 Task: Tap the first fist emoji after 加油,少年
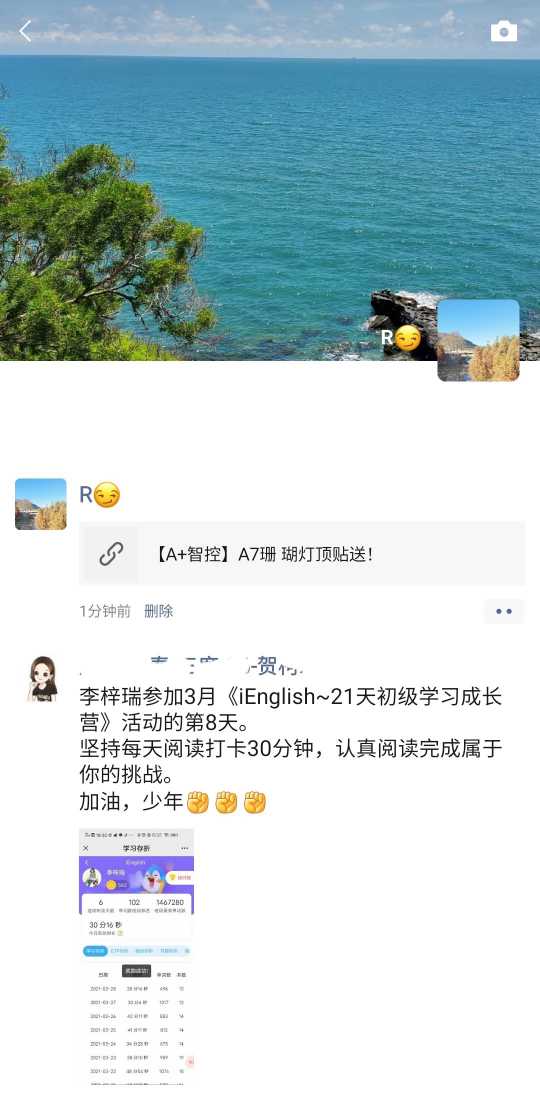[x=198, y=802]
